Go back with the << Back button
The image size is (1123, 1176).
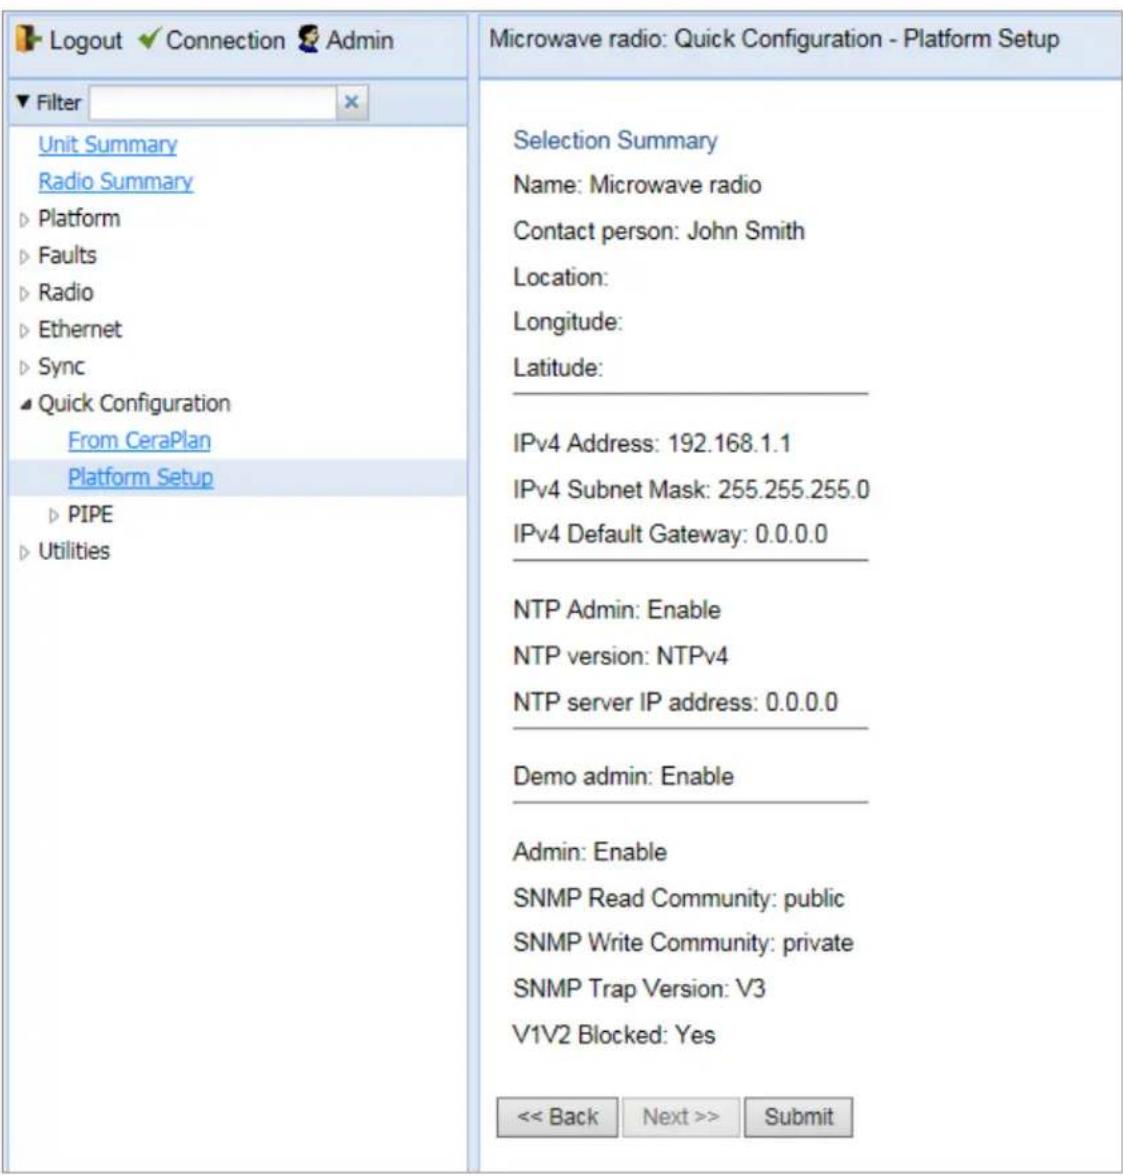point(557,1118)
